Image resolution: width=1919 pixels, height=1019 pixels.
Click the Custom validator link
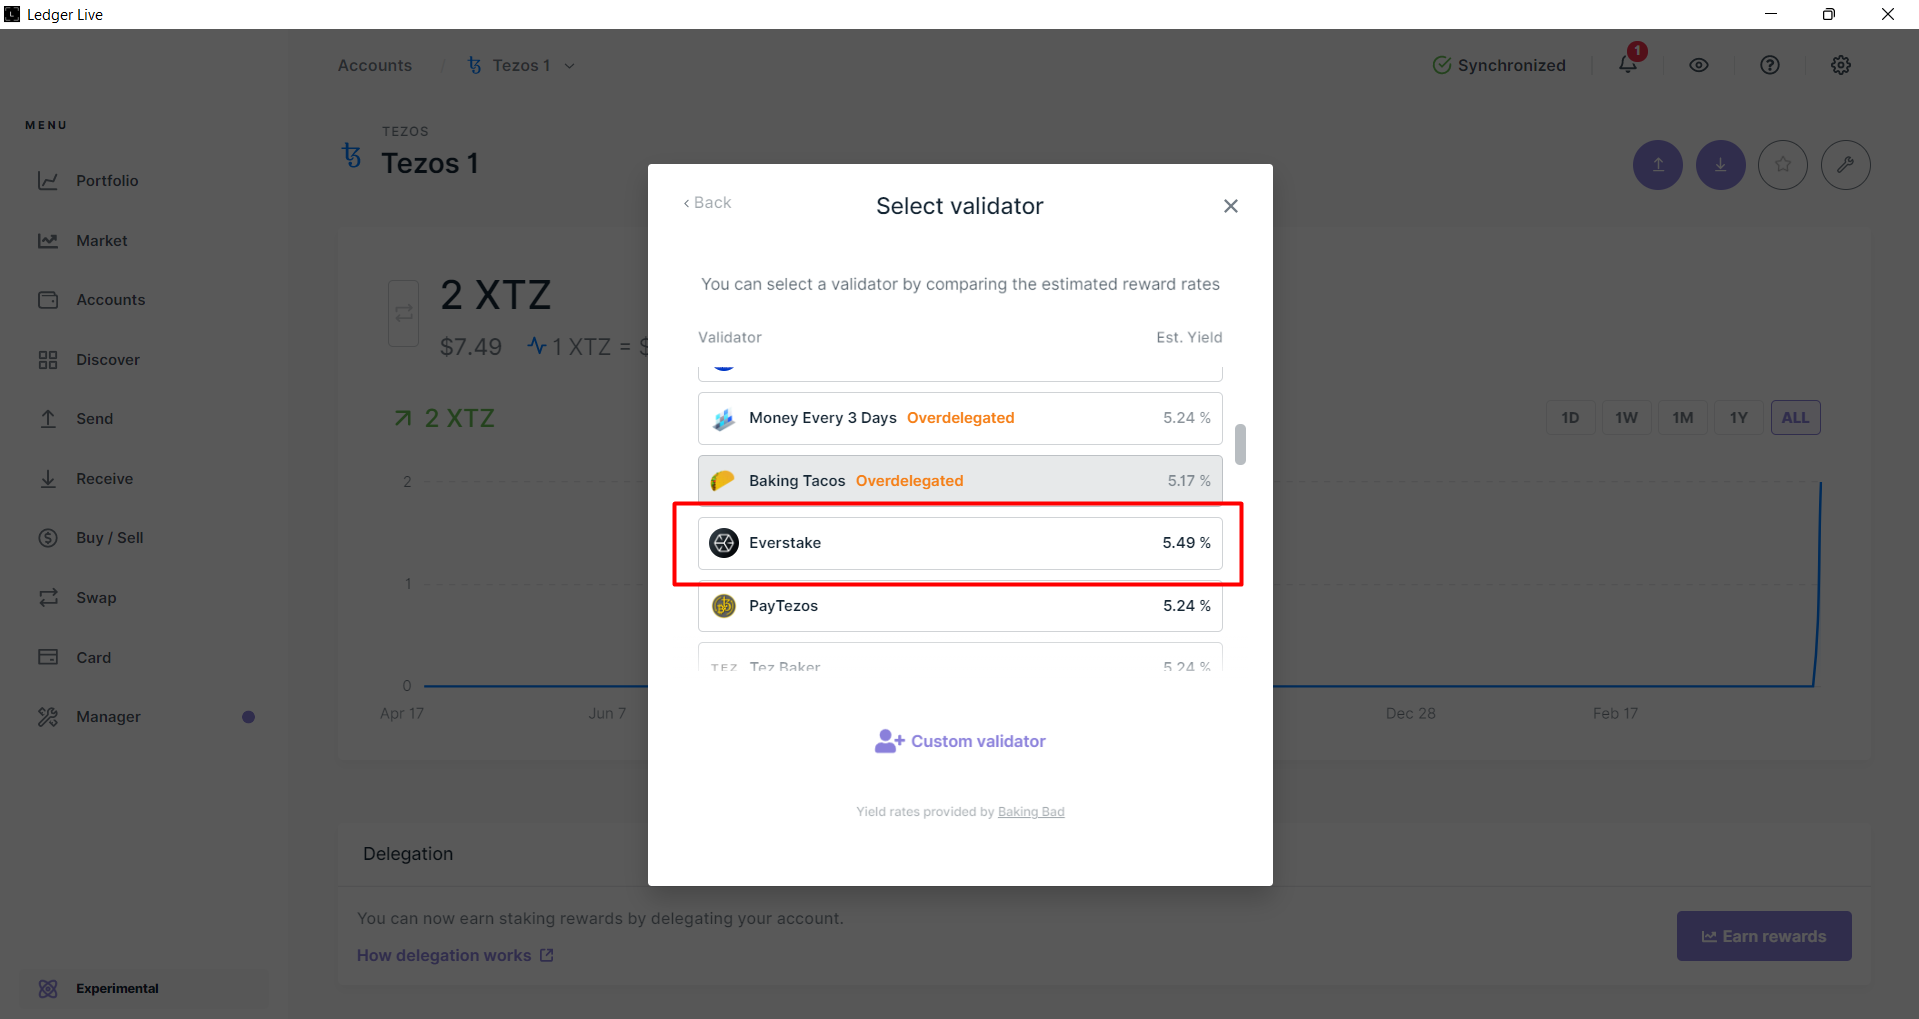point(960,741)
